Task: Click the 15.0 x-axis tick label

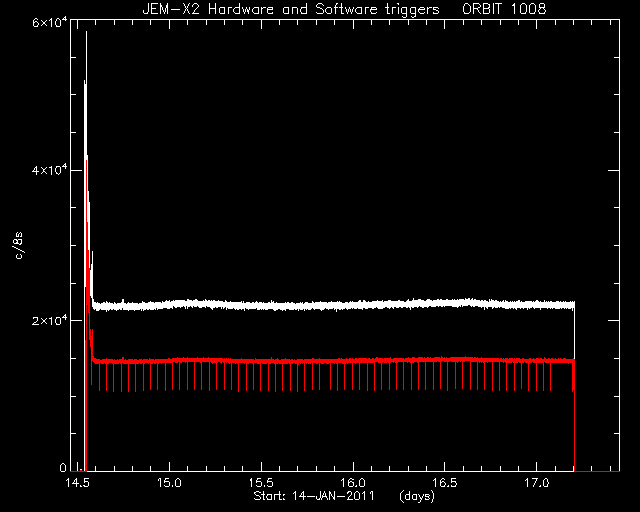Action: click(x=169, y=483)
